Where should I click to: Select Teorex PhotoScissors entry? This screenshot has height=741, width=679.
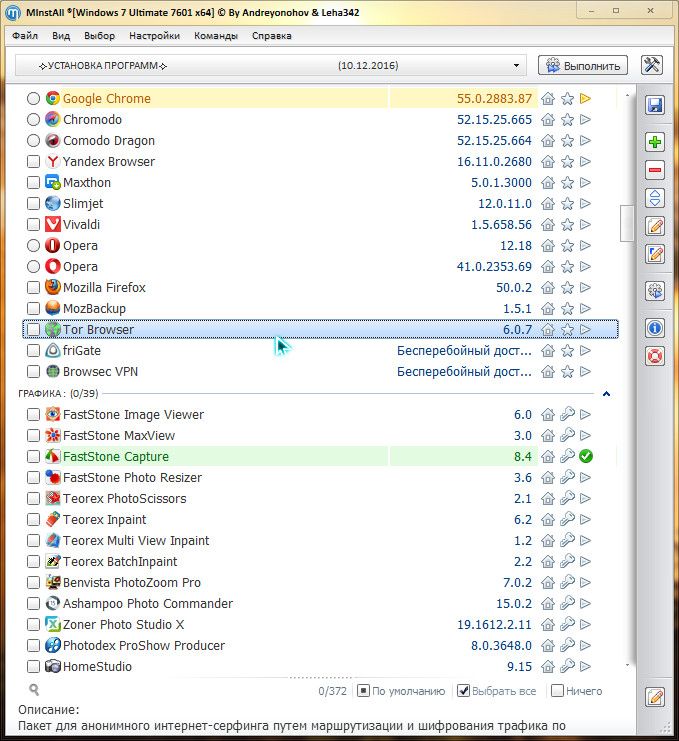tap(320, 499)
